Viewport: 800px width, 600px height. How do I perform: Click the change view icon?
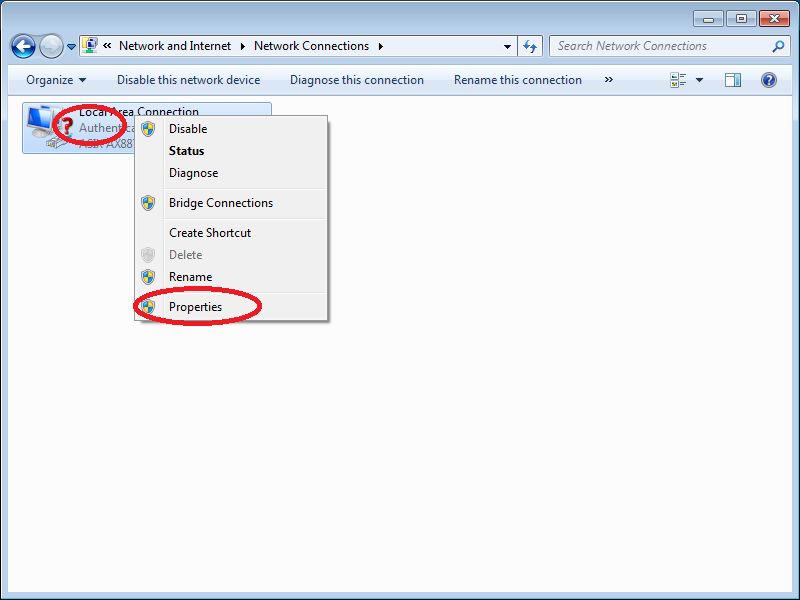[x=678, y=80]
